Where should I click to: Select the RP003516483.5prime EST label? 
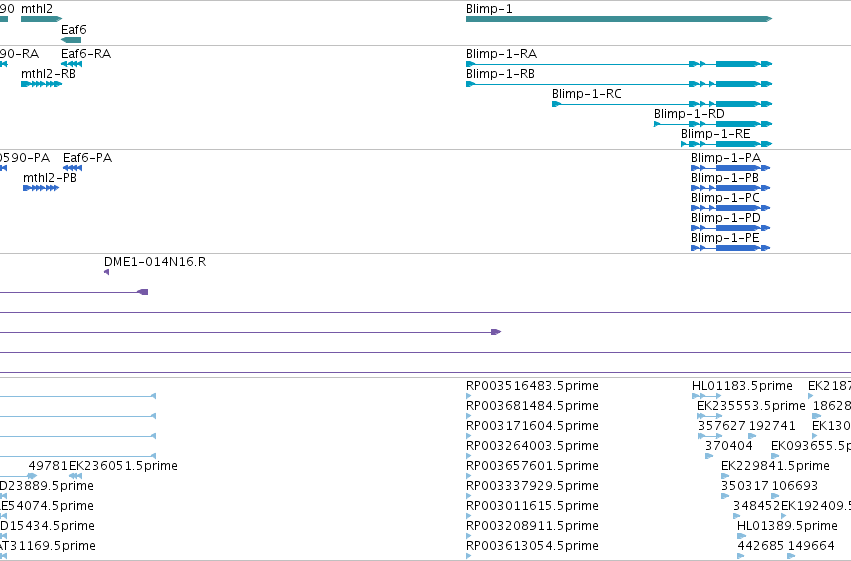(532, 386)
